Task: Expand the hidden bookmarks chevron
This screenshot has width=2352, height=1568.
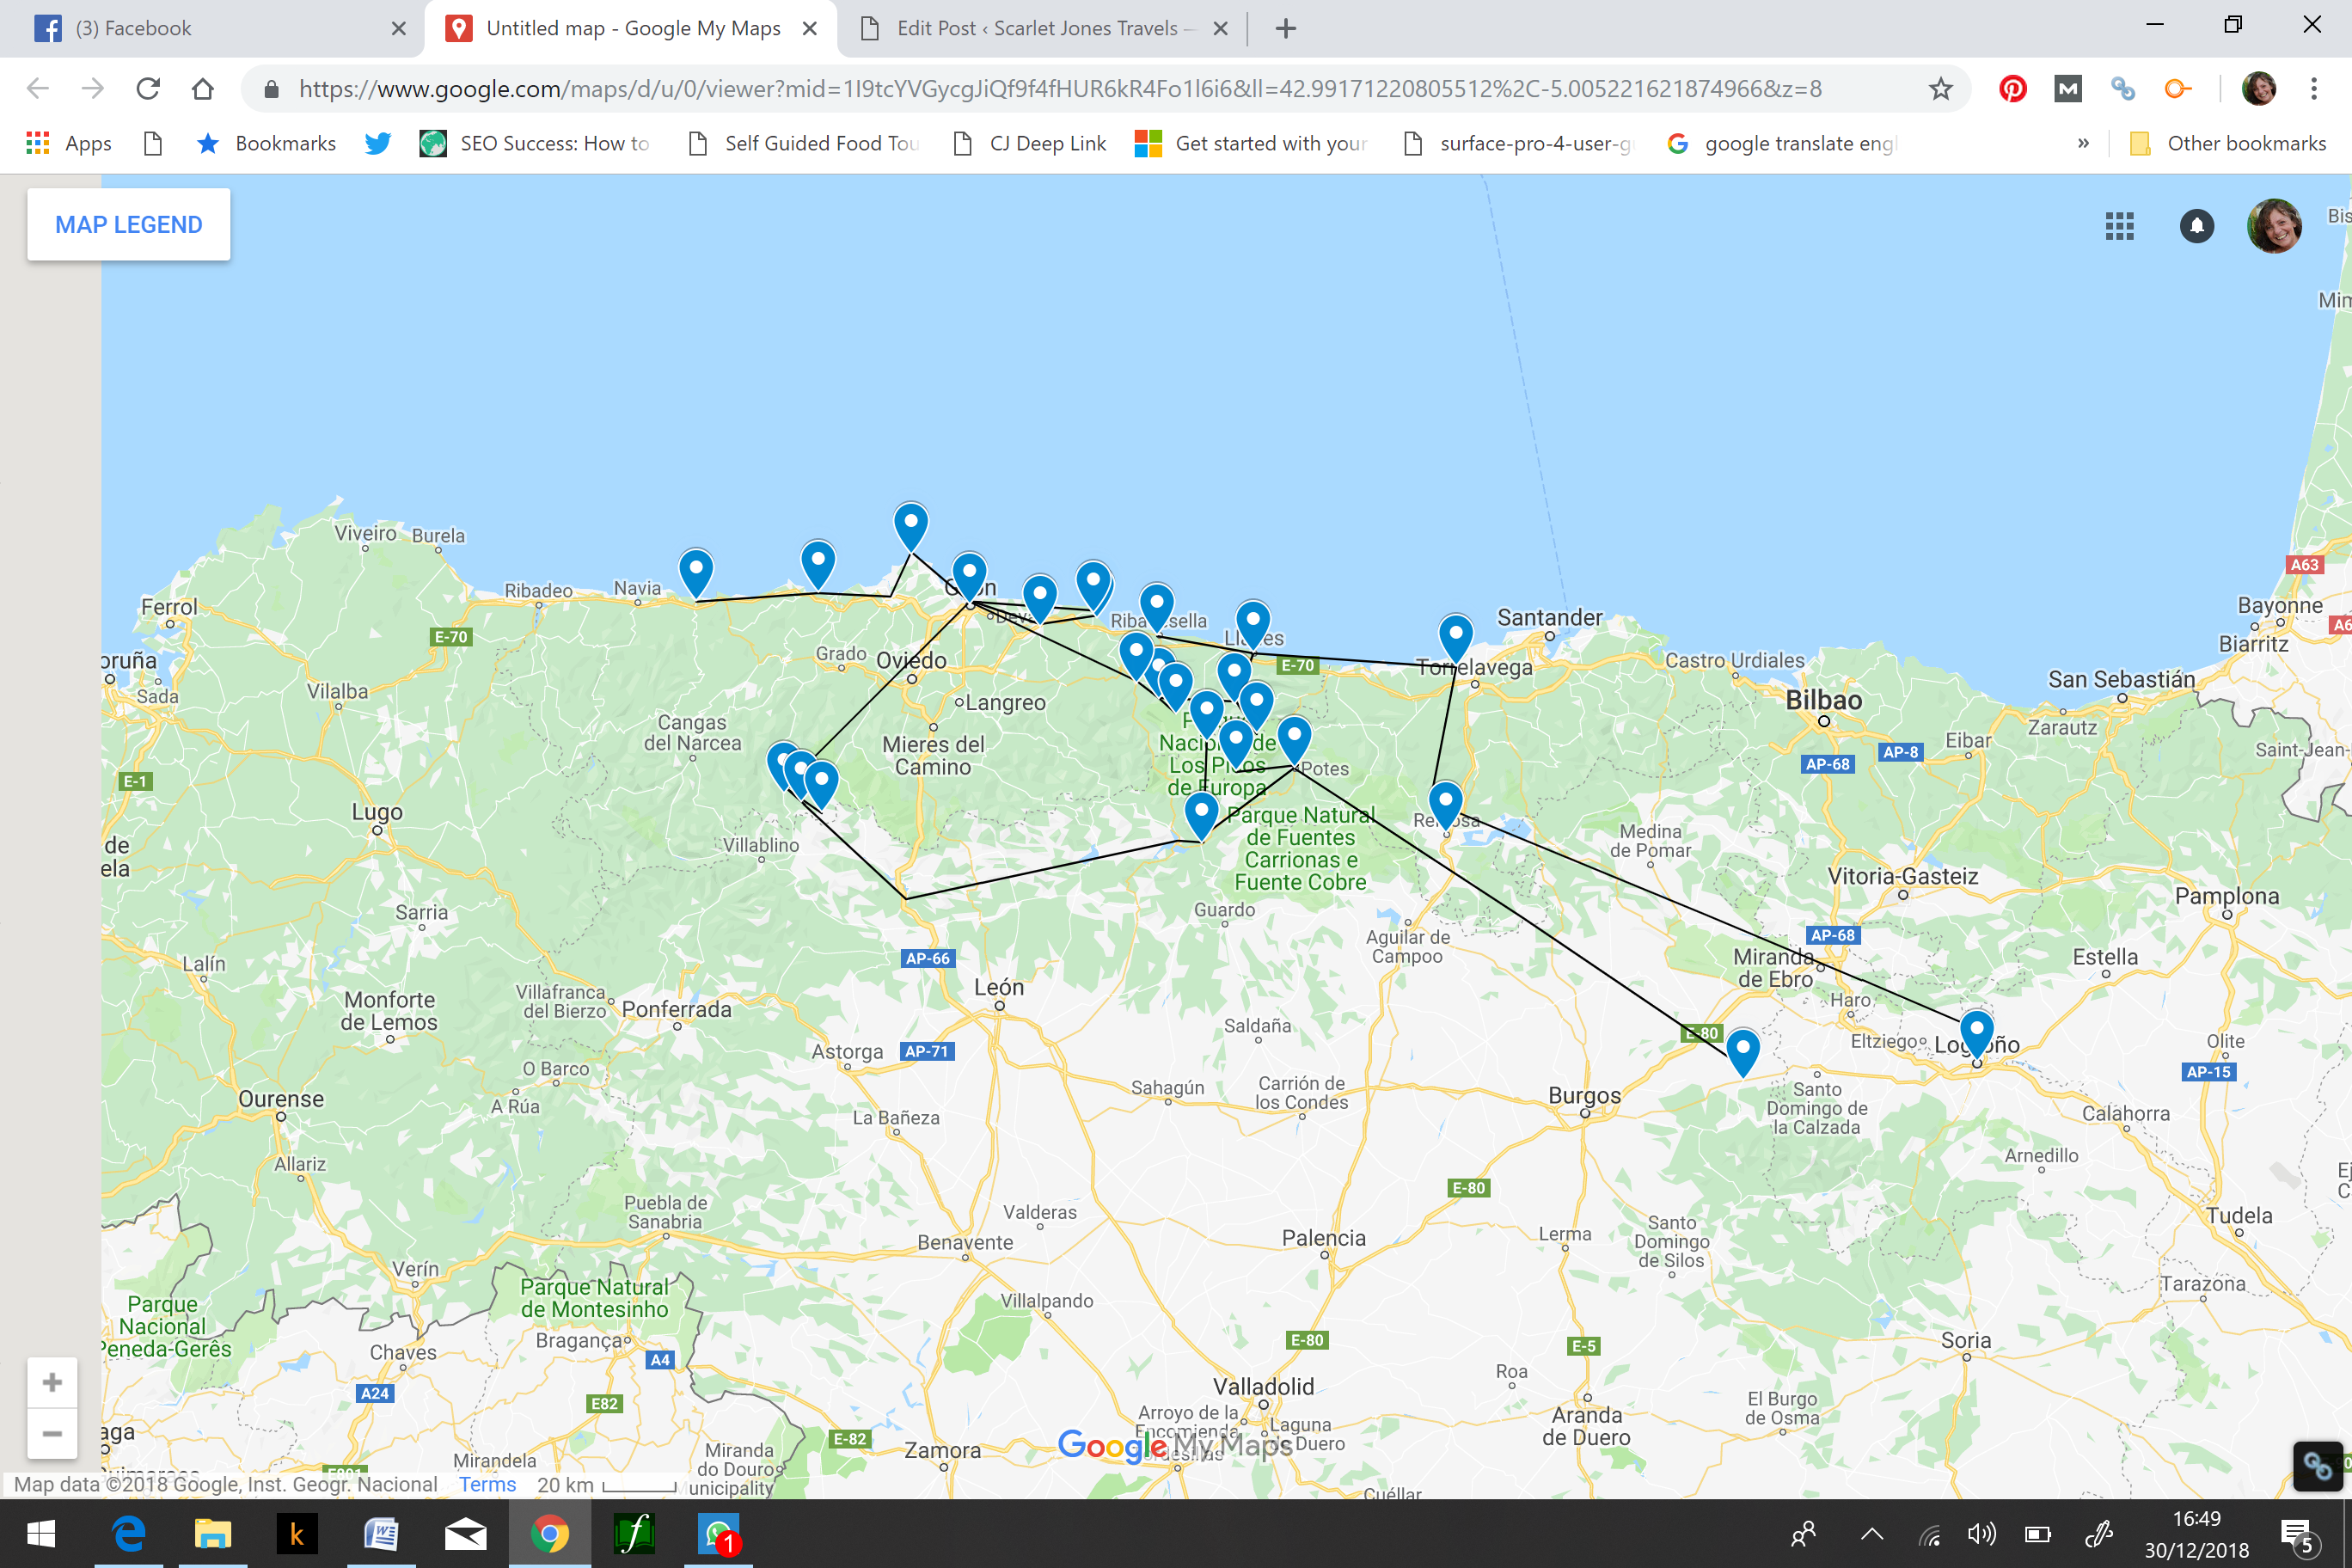Action: pos(2083,143)
